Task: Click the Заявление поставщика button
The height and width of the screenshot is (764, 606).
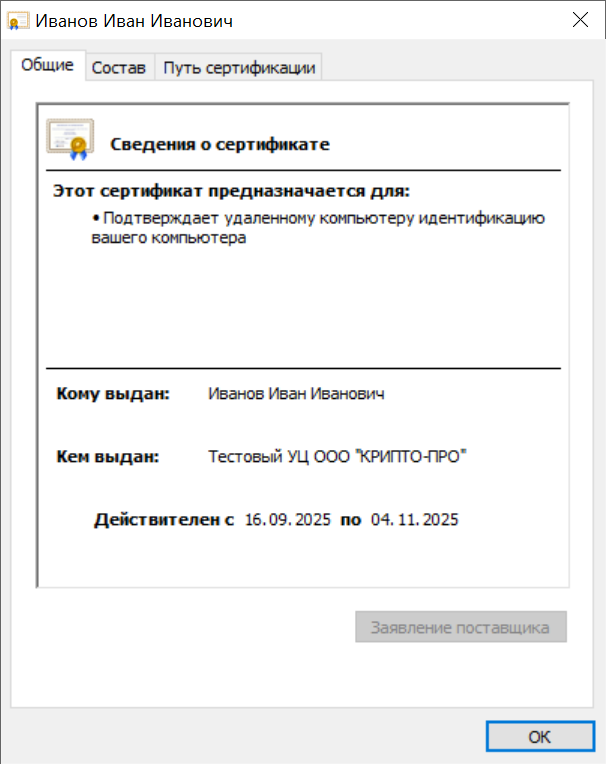Action: tap(460, 628)
